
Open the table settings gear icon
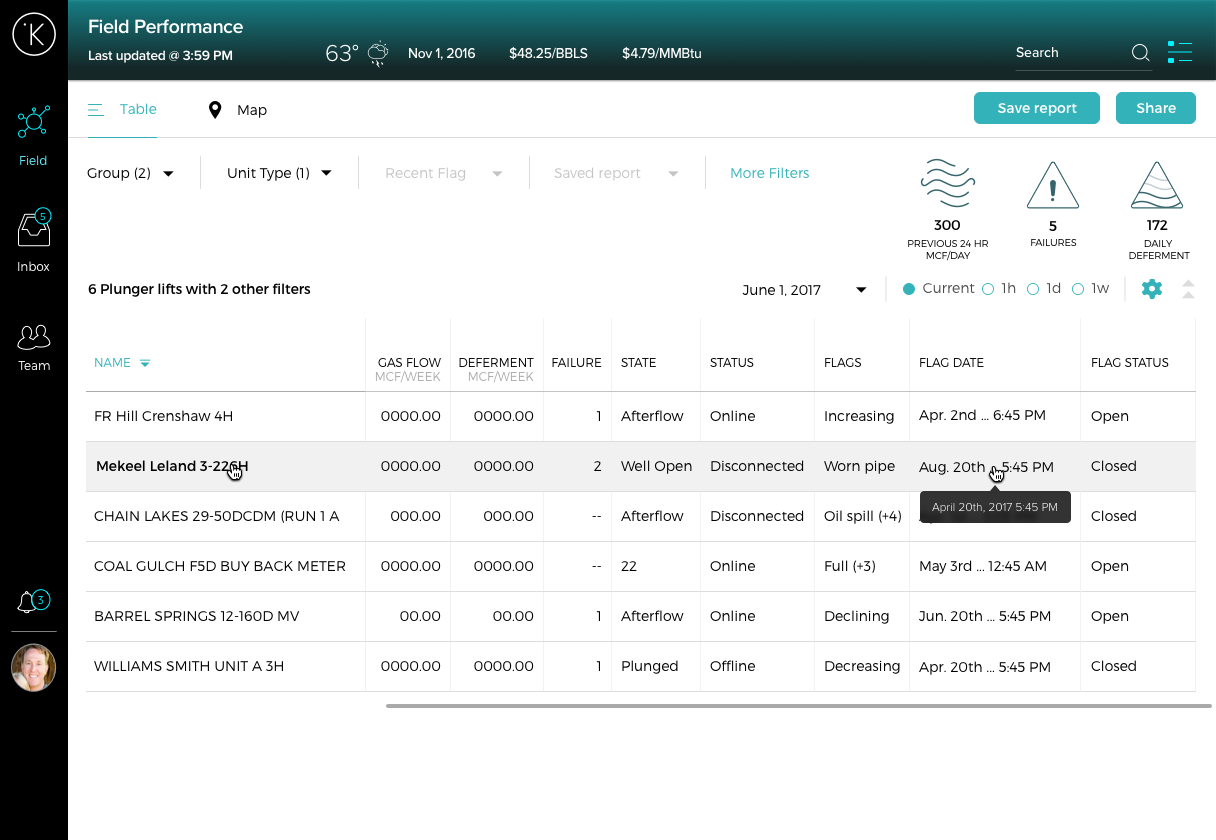click(x=1152, y=289)
